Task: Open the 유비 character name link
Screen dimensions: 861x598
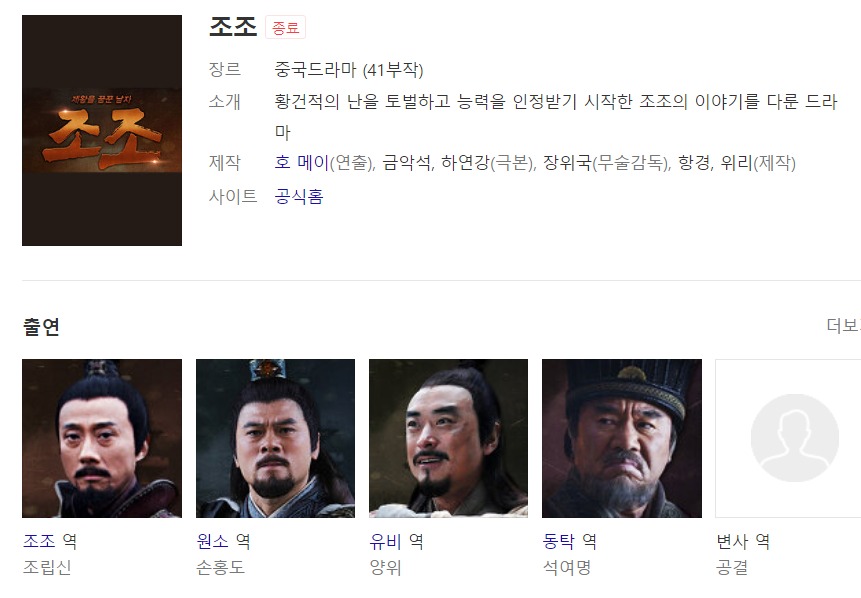Action: point(385,541)
